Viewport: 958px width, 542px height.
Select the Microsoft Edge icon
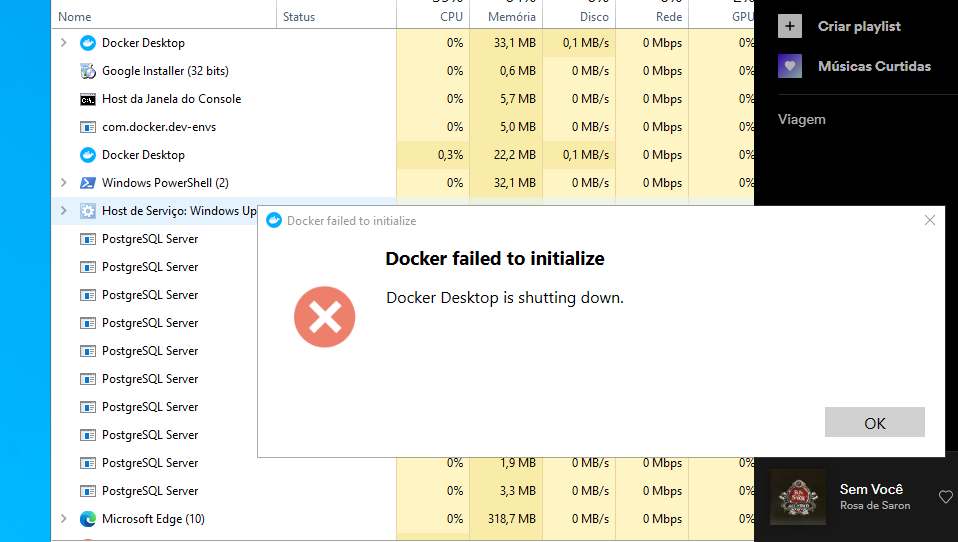[88, 519]
